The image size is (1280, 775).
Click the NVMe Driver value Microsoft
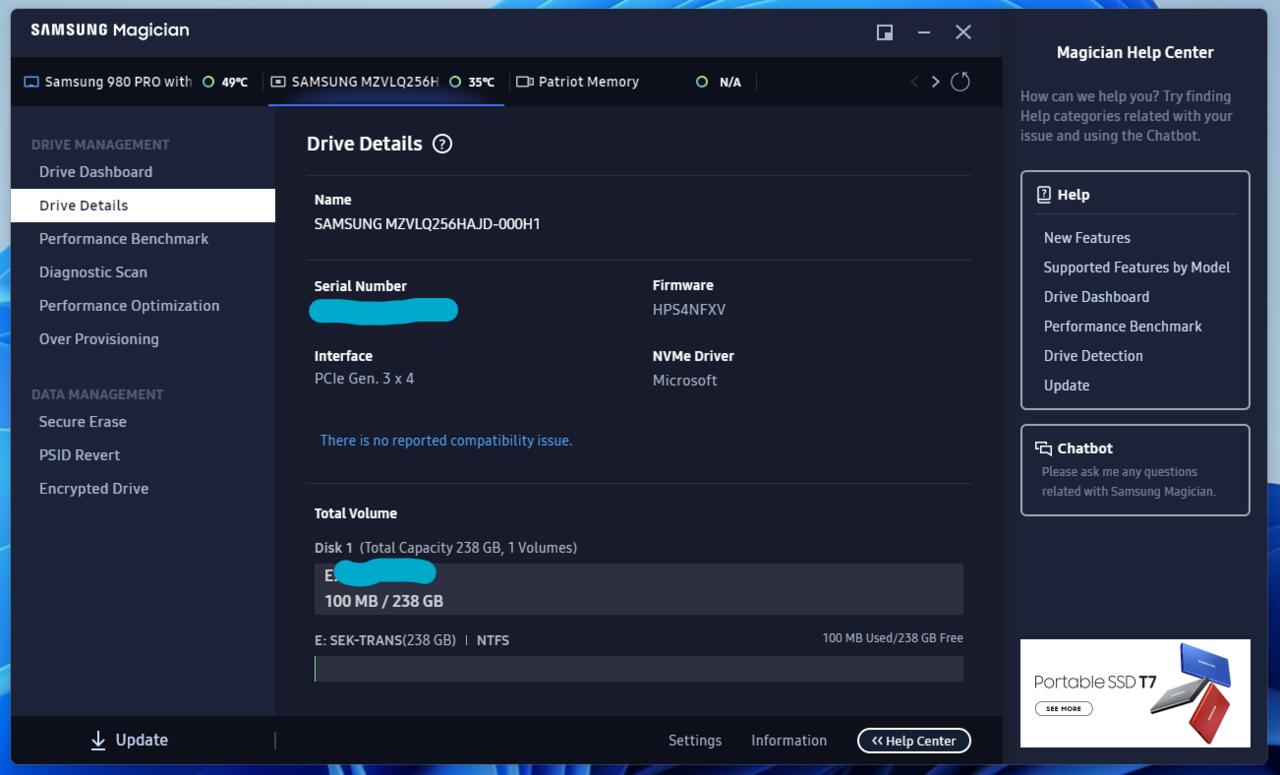(x=685, y=380)
